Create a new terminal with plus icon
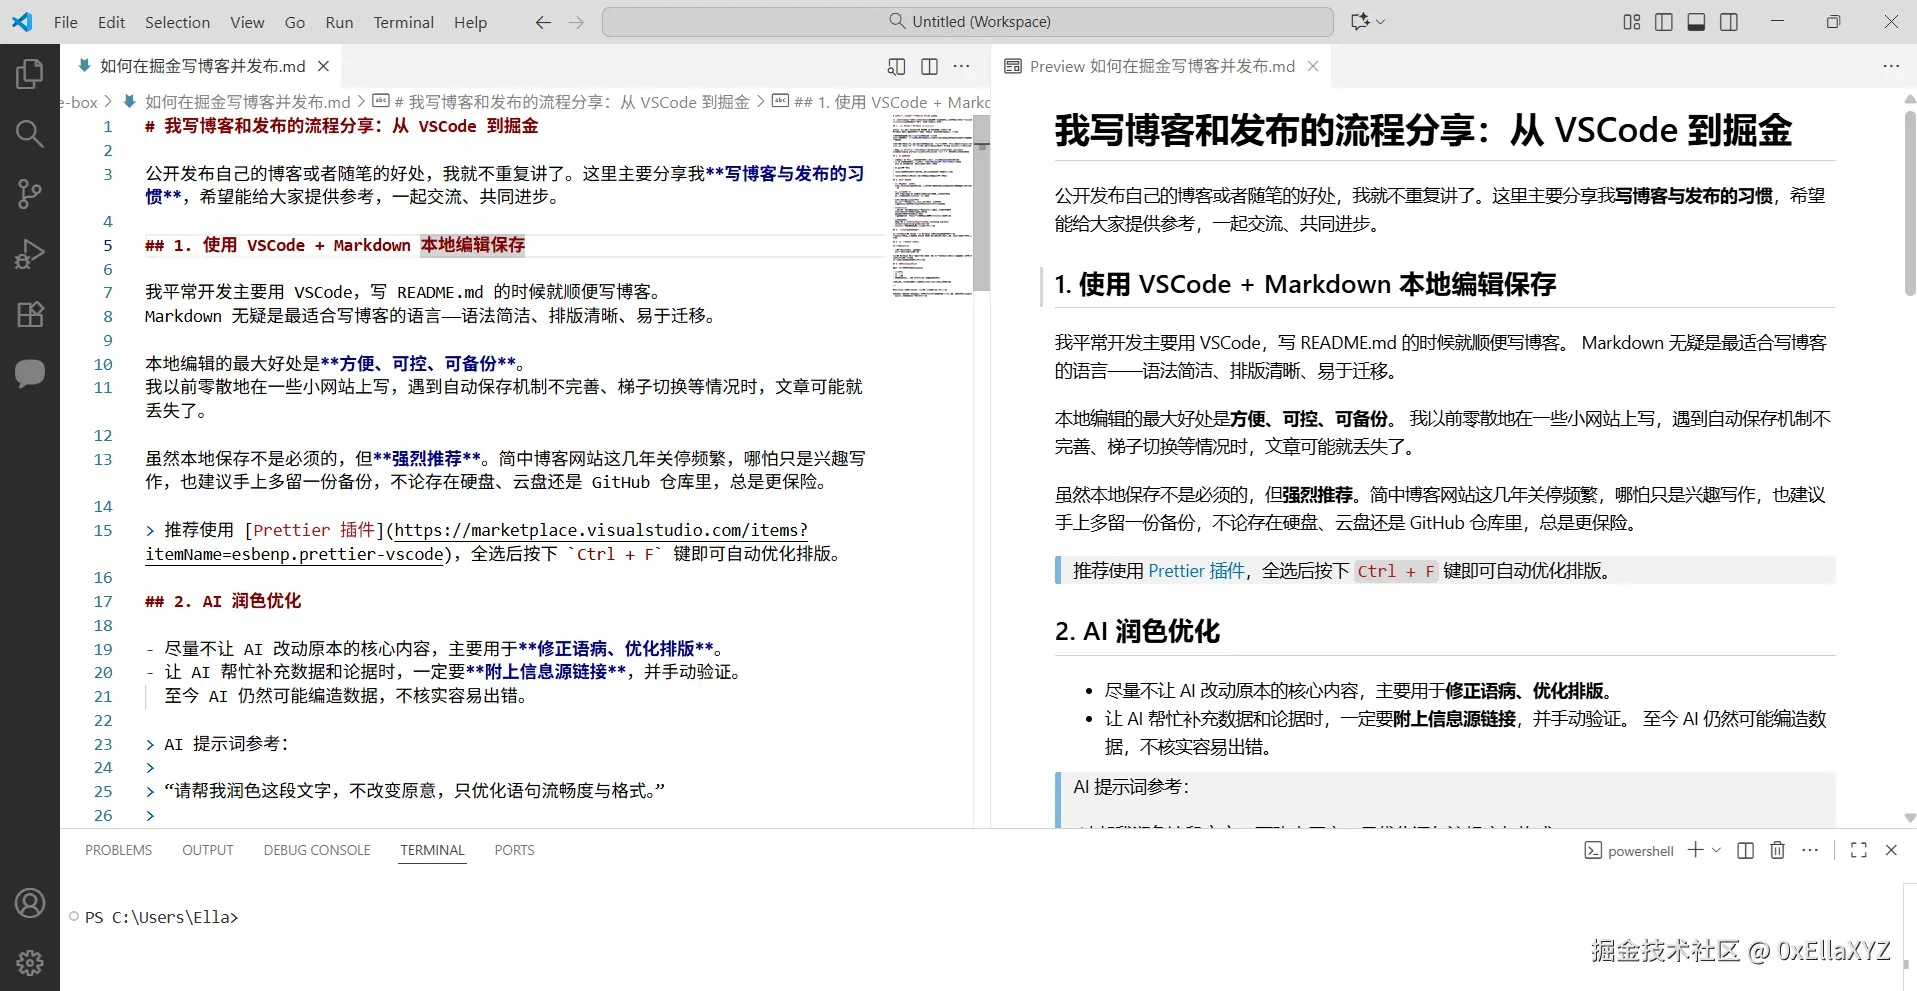1917x991 pixels. 1695,850
